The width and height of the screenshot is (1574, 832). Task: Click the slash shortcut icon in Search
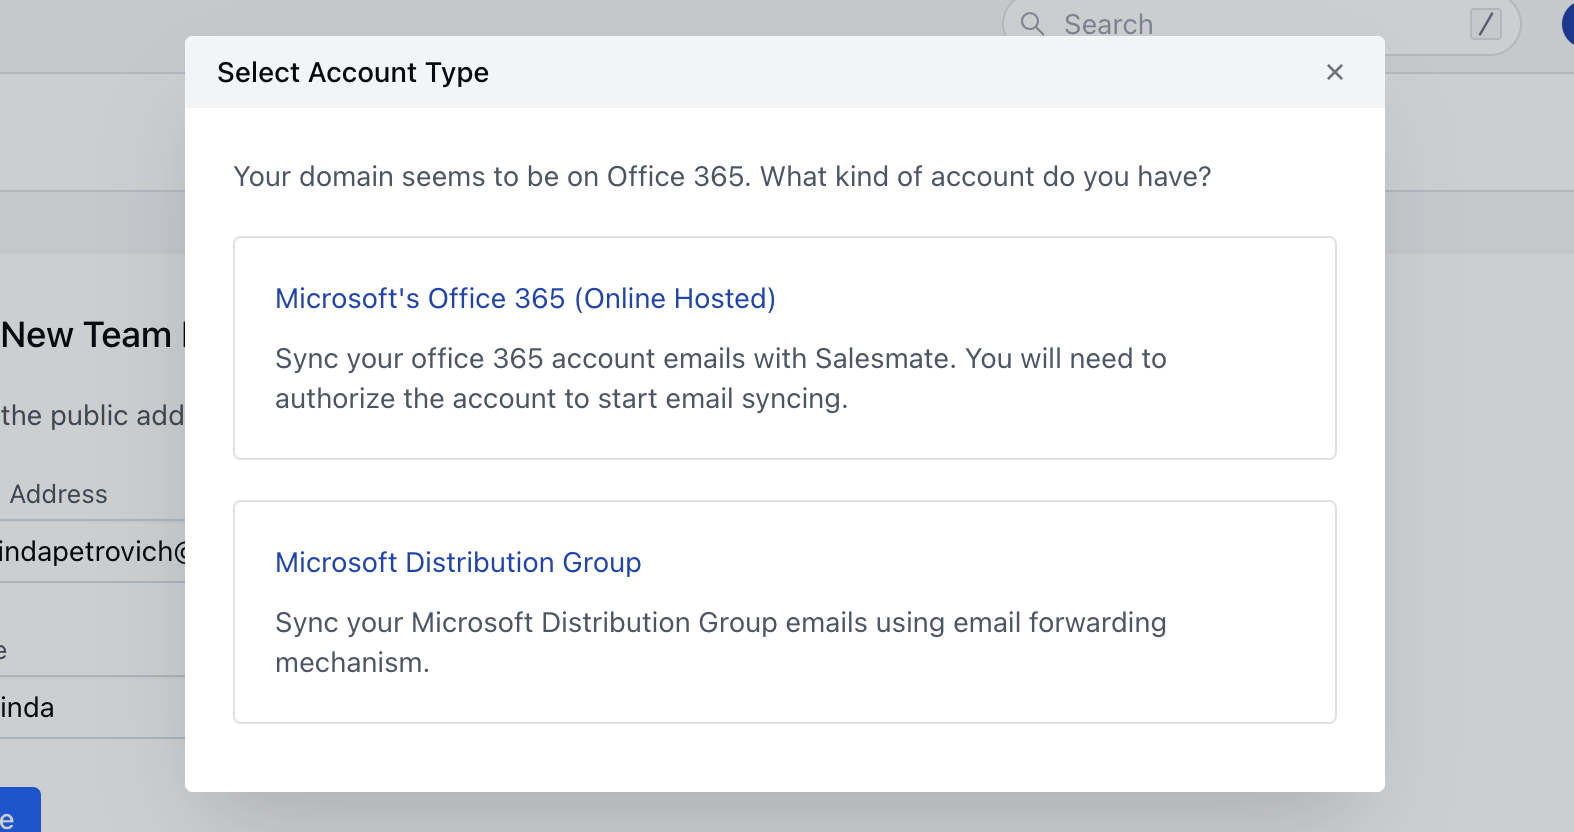point(1486,24)
